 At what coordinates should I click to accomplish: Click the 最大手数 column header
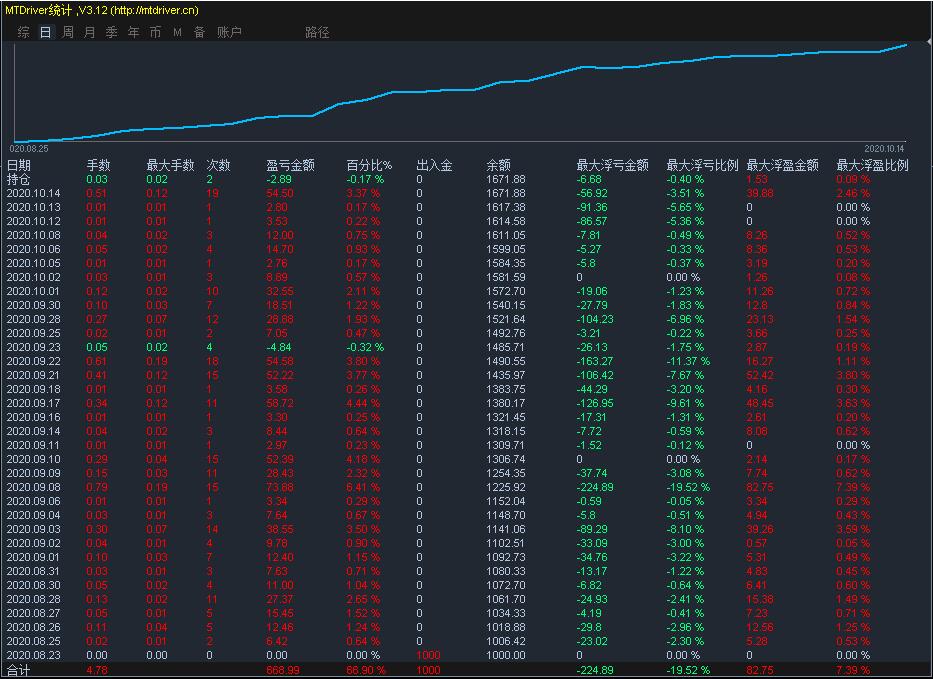pos(170,165)
